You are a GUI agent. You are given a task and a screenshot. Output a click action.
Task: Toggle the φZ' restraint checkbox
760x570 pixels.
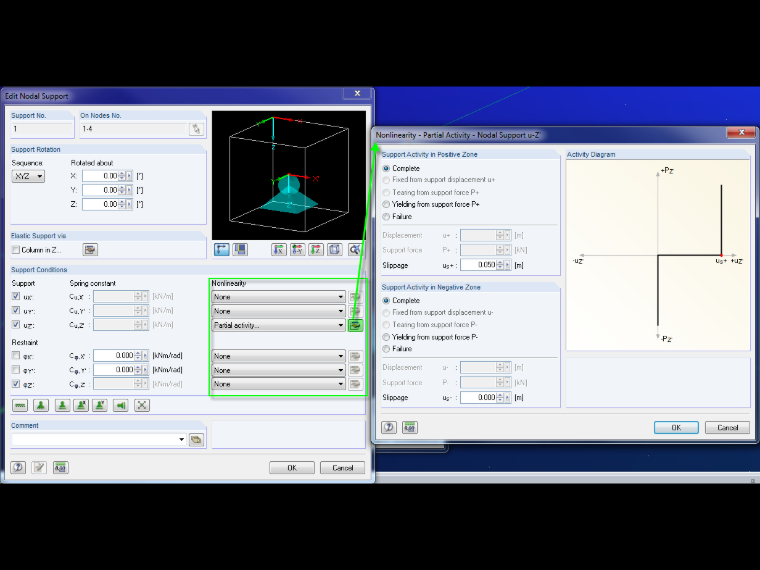pyautogui.click(x=16, y=384)
